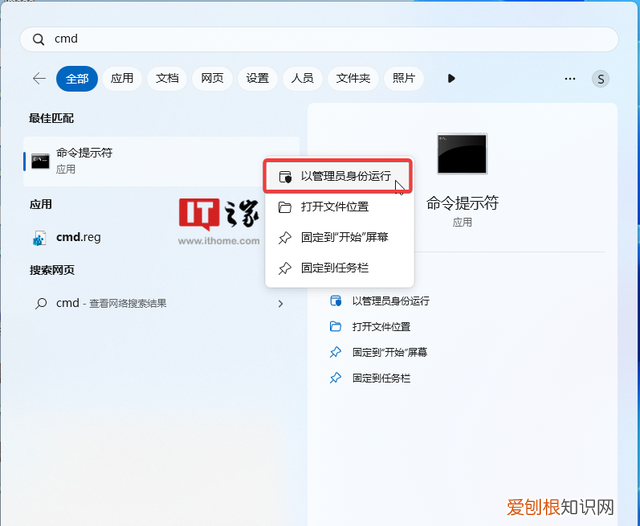
Task: Click blue shield icon in preview pane
Action: pos(336,301)
